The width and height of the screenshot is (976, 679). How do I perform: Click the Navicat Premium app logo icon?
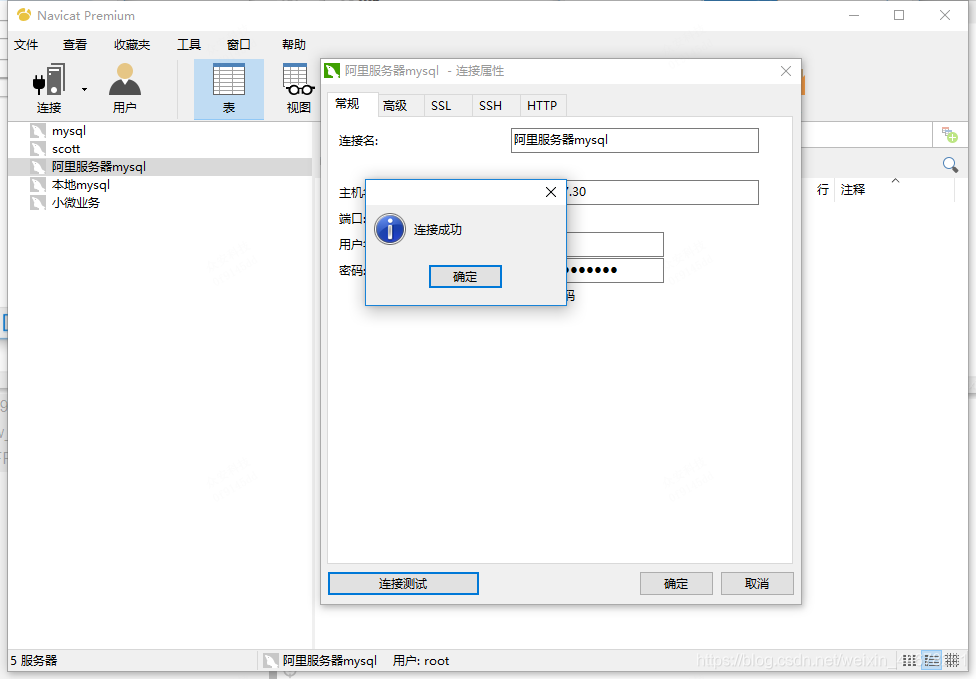(24, 15)
